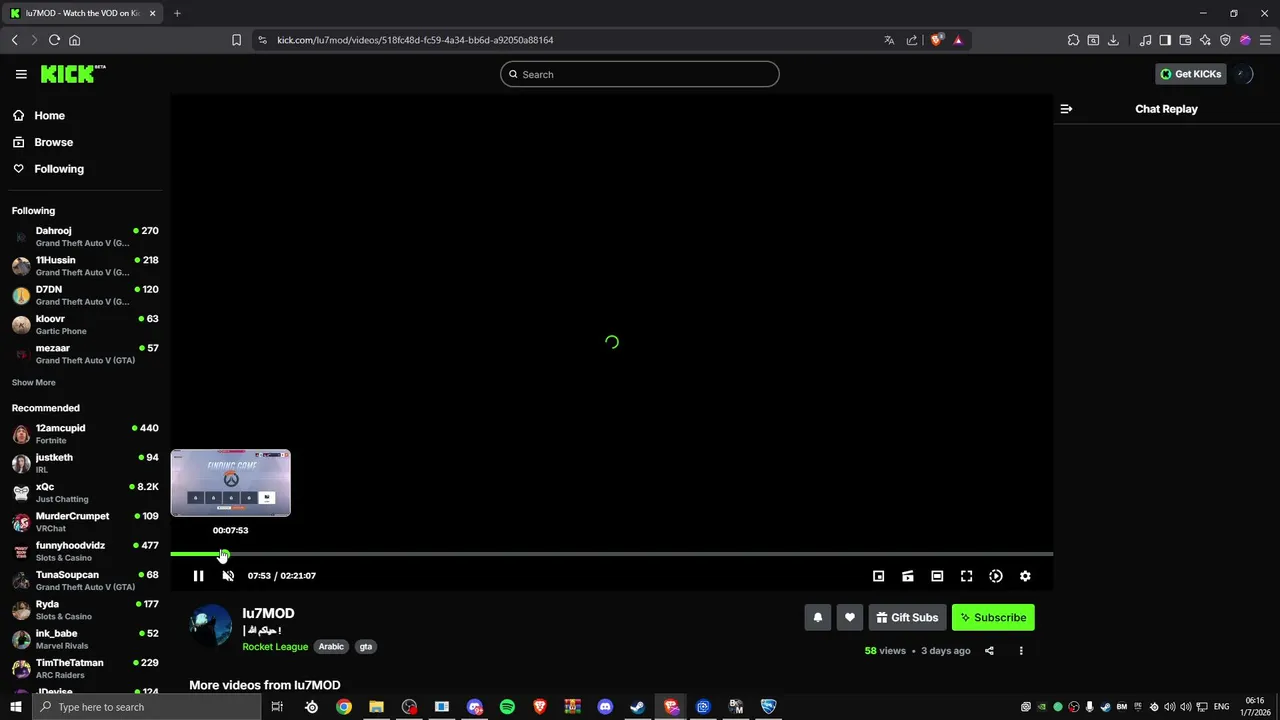
Task: Toggle theater mode in the player
Action: point(937,576)
